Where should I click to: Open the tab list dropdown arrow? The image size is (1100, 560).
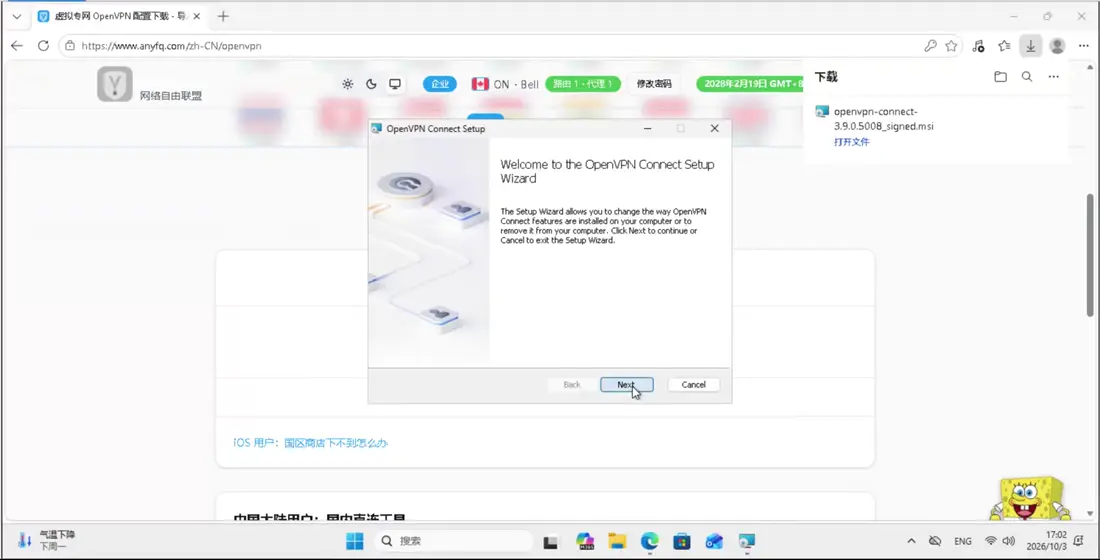[x=17, y=16]
